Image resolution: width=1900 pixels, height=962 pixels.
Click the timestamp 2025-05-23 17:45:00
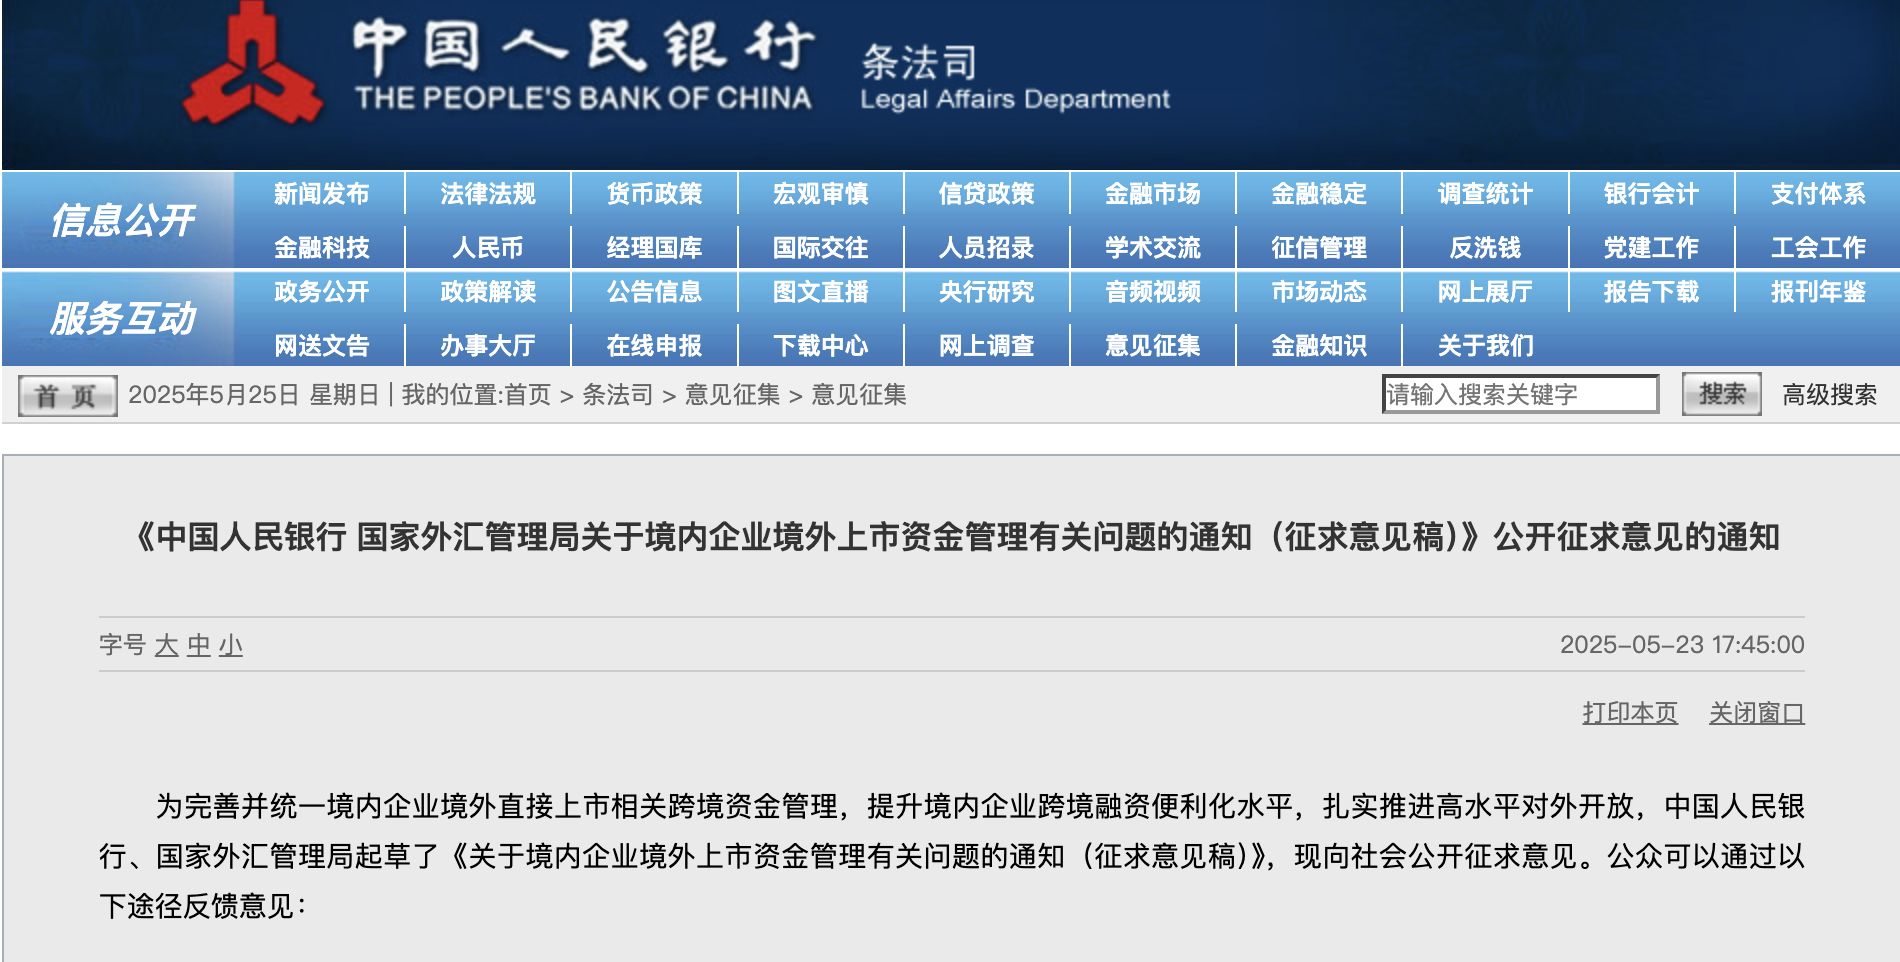click(1682, 645)
